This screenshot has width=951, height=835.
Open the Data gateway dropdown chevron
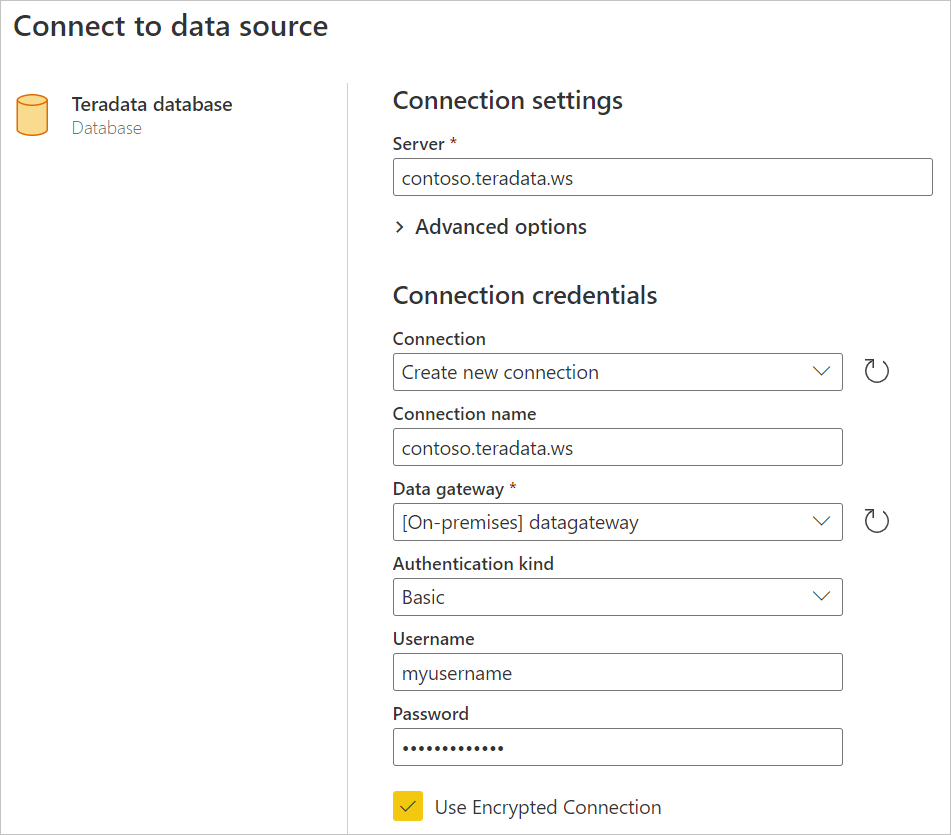point(821,521)
